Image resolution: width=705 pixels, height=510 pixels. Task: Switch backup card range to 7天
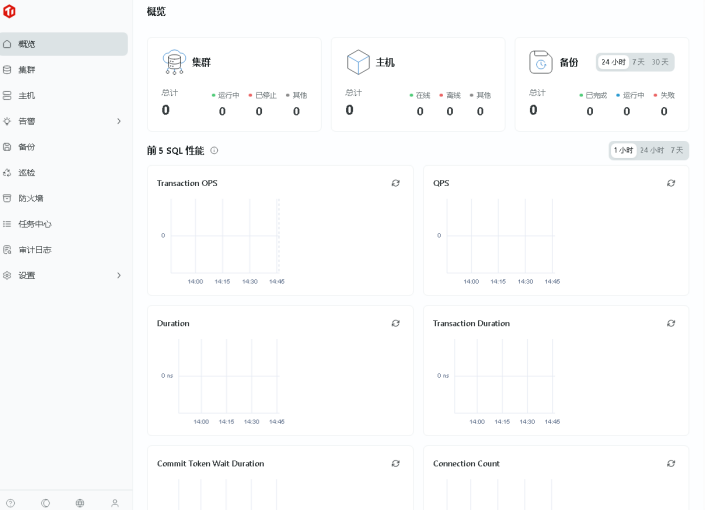pos(638,62)
